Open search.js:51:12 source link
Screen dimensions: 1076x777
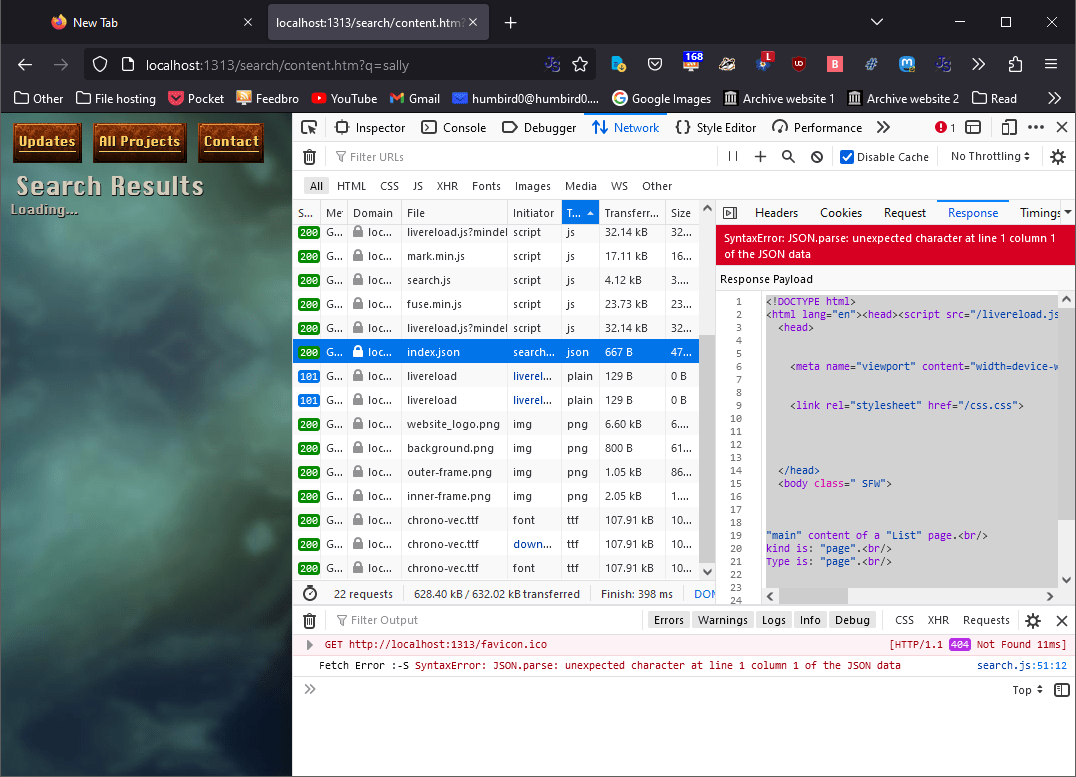click(x=1021, y=666)
